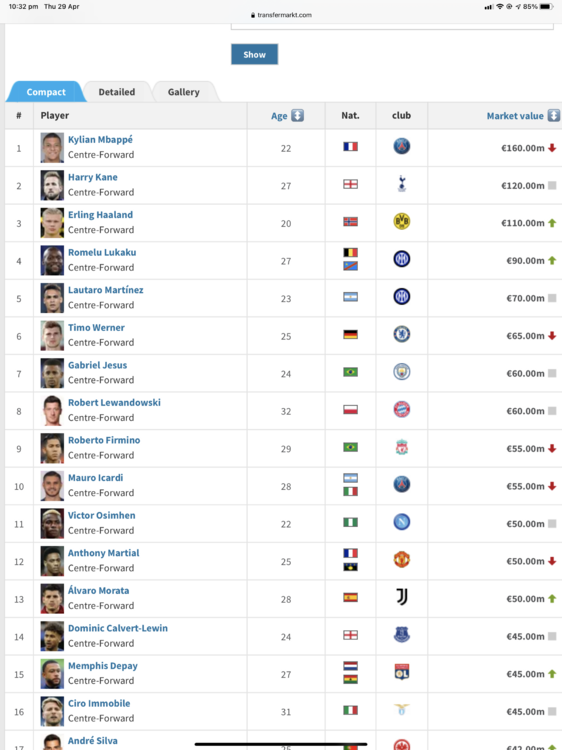This screenshot has height=750, width=562.
Task: Toggle the Age column sort arrows
Action: click(298, 115)
